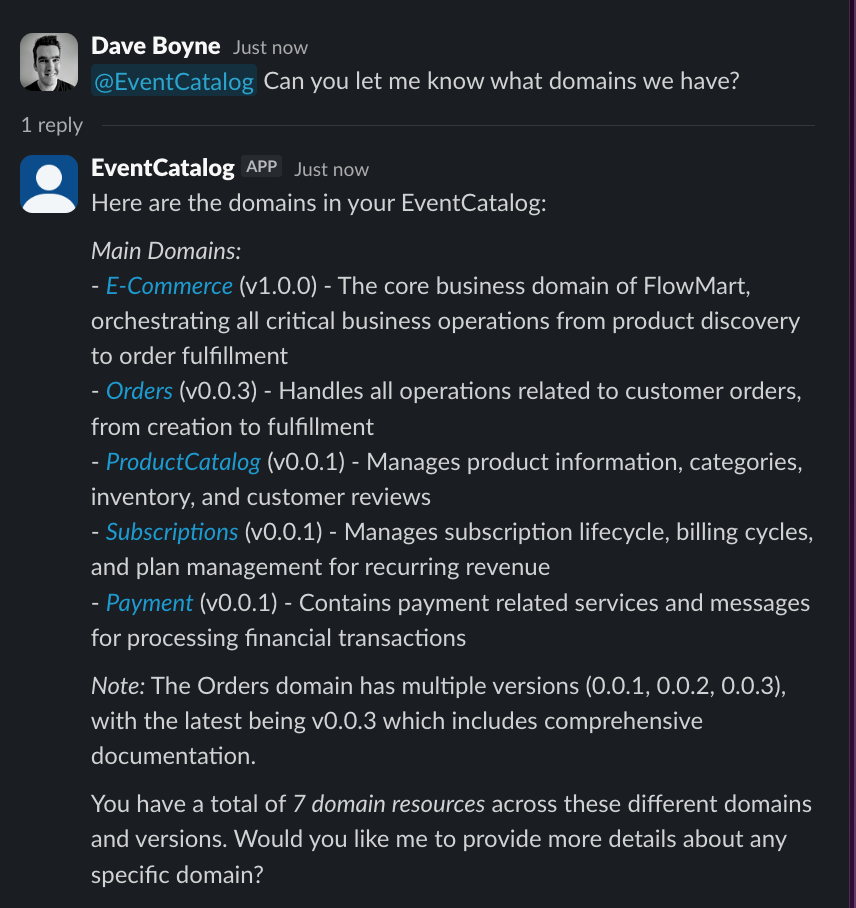856x908 pixels.
Task: Open the Orders domain link
Action: tap(138, 391)
